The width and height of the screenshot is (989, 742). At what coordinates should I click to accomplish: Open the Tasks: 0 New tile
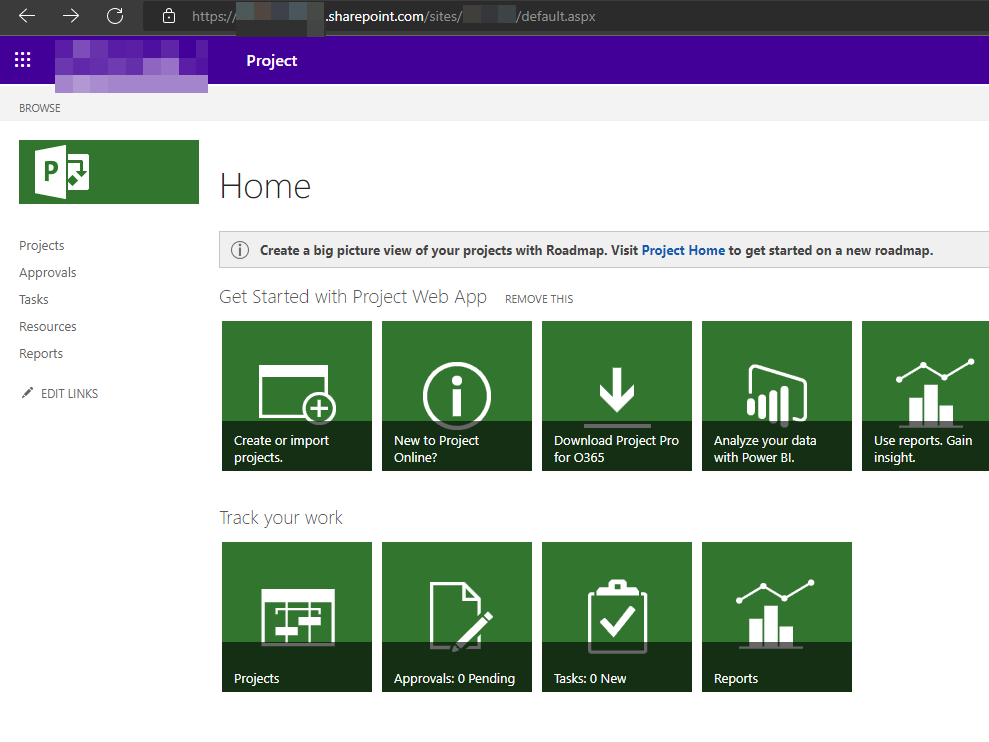pos(617,617)
